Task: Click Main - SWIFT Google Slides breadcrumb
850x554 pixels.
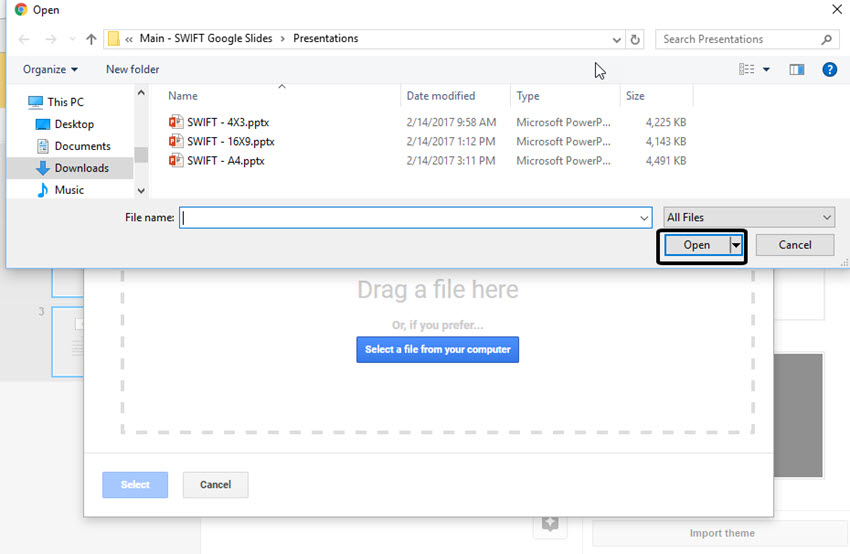Action: point(206,38)
